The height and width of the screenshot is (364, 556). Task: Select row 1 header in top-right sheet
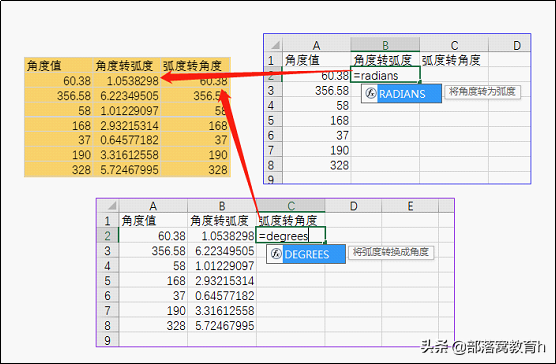273,60
